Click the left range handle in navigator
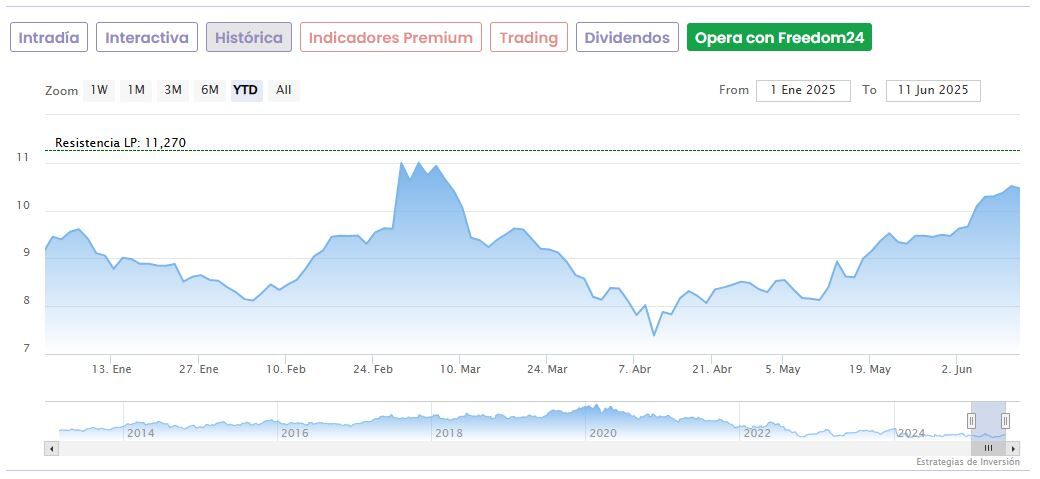Viewport: 1040px width, 479px height. (971, 421)
